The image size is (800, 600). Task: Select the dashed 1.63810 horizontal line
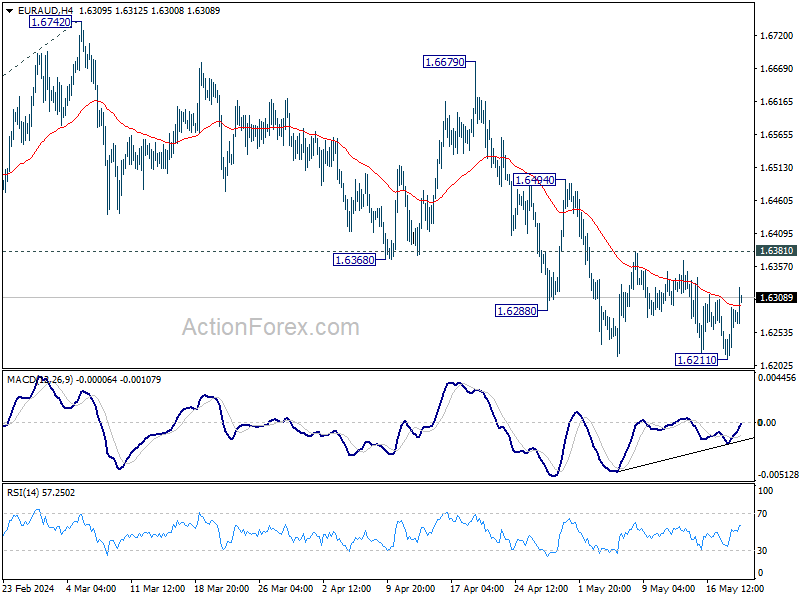[x=378, y=252]
